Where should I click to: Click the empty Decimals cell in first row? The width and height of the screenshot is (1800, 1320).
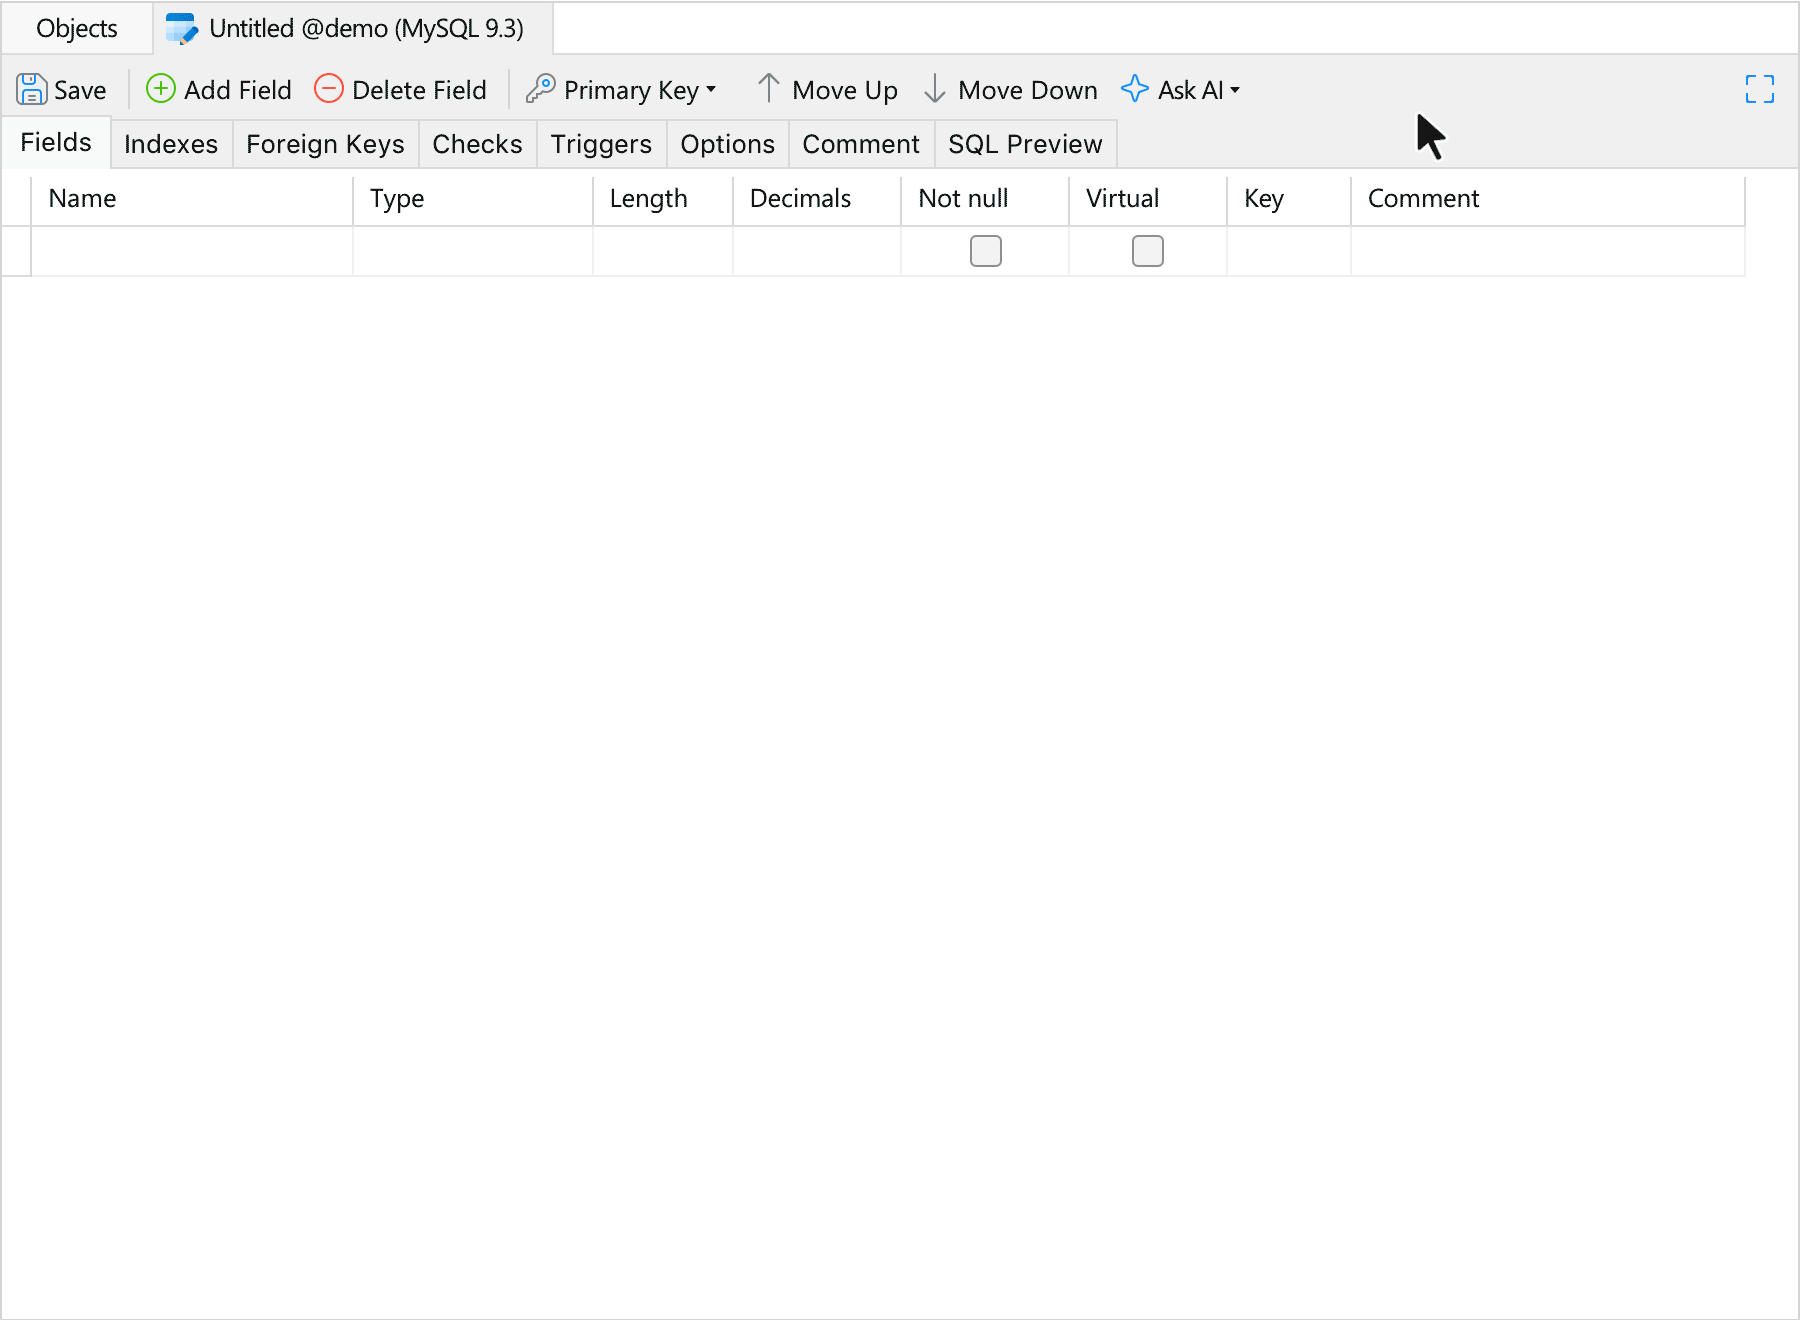817,251
